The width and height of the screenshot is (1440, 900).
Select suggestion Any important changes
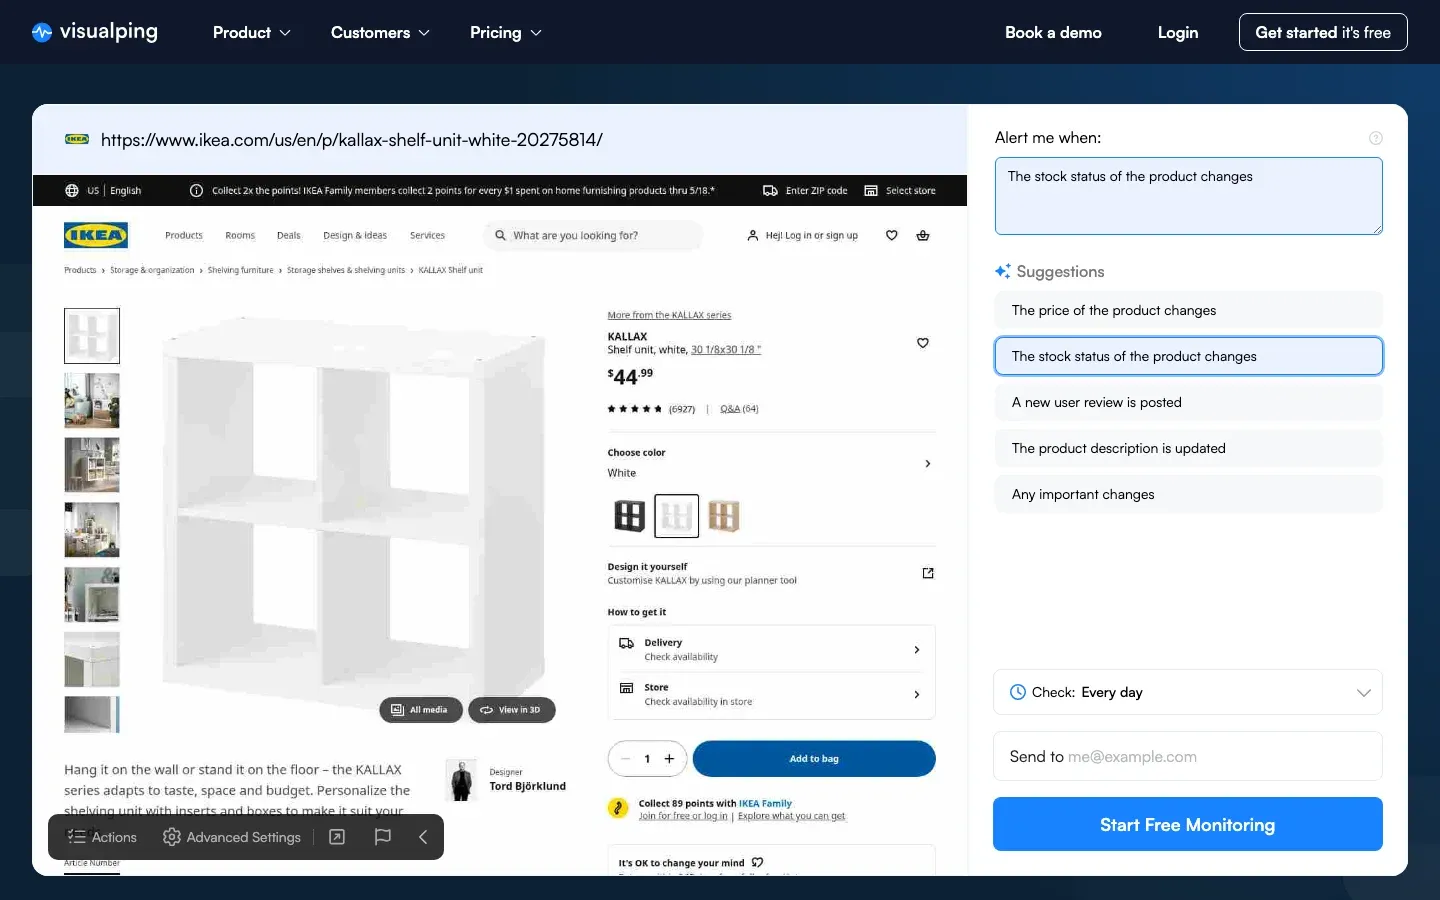click(1189, 494)
